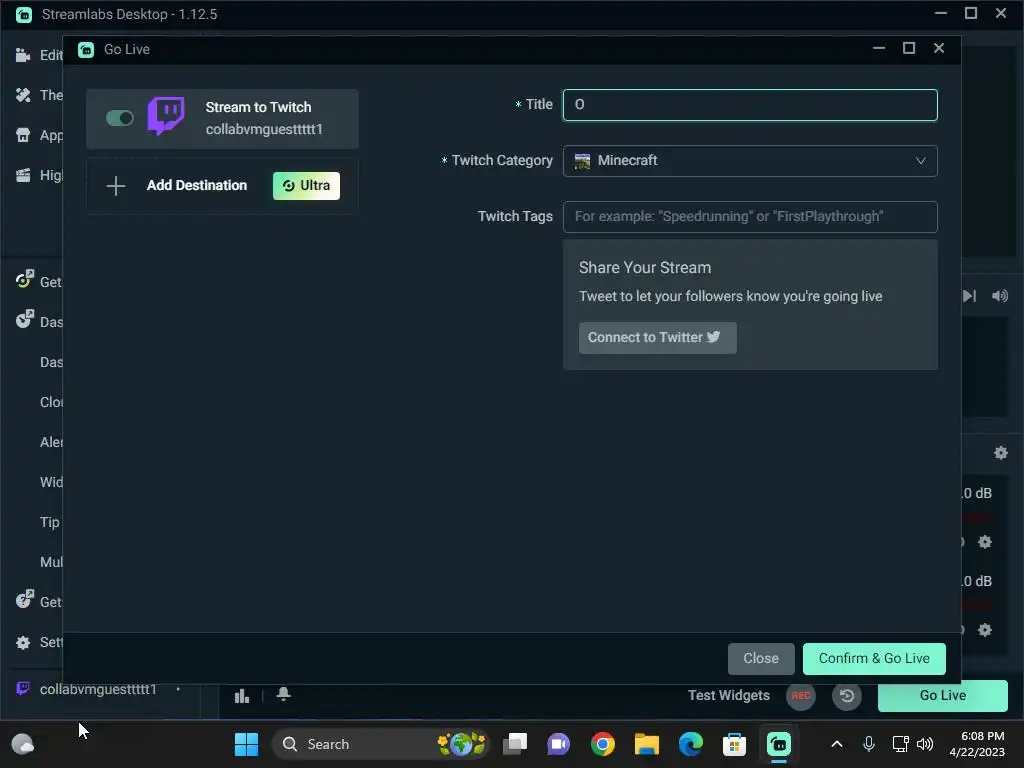Open Task View on taskbar

[x=515, y=744]
